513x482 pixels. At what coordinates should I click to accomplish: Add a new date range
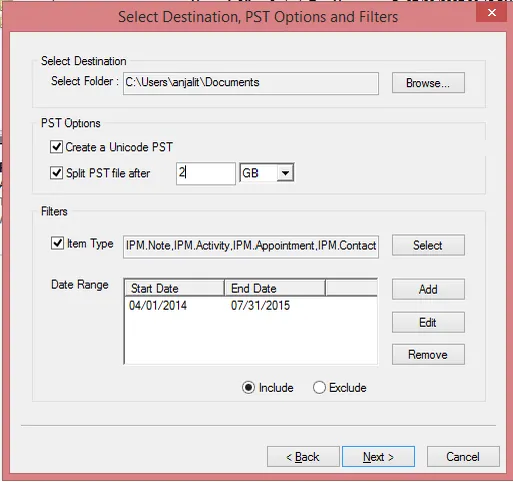(428, 289)
